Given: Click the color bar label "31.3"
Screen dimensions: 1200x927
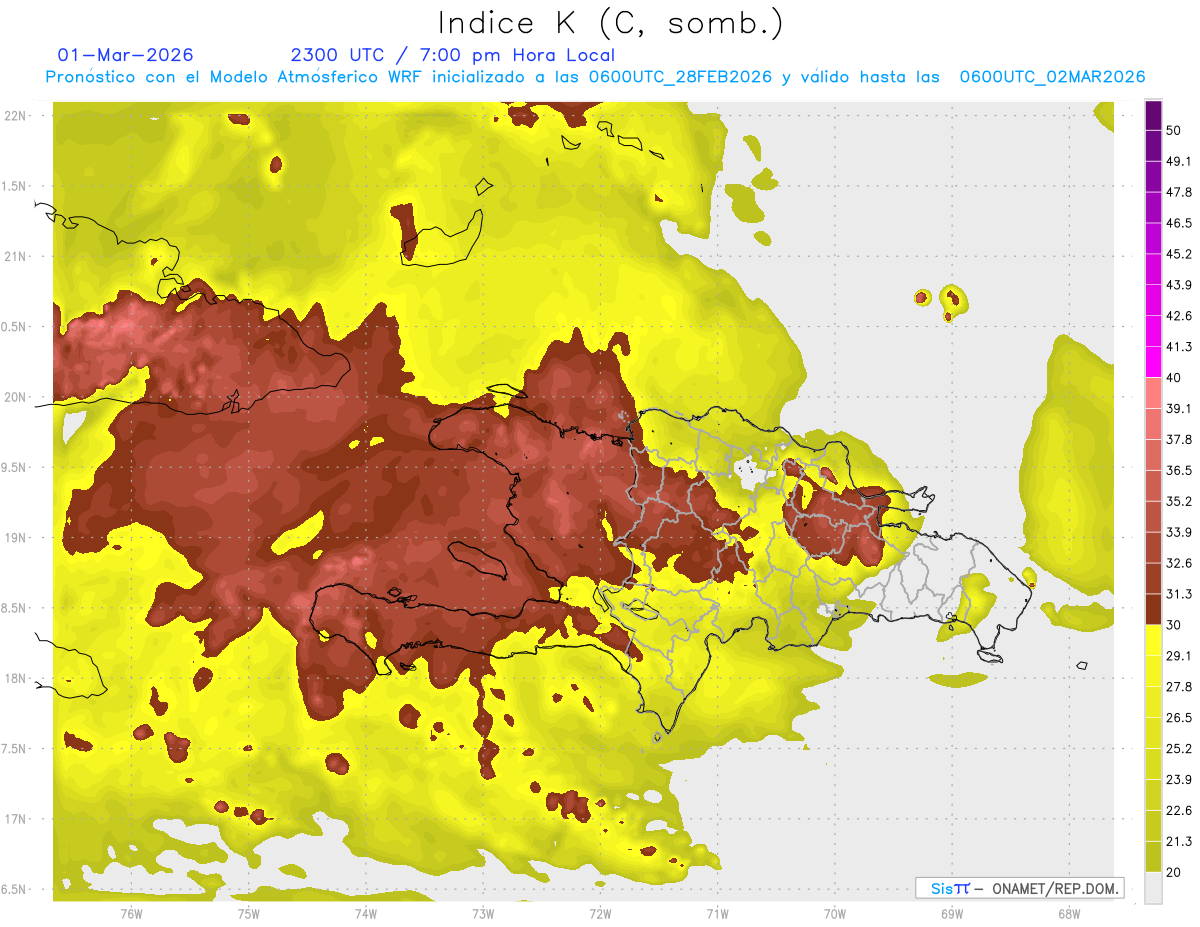Looking at the screenshot, I should 1179,594.
